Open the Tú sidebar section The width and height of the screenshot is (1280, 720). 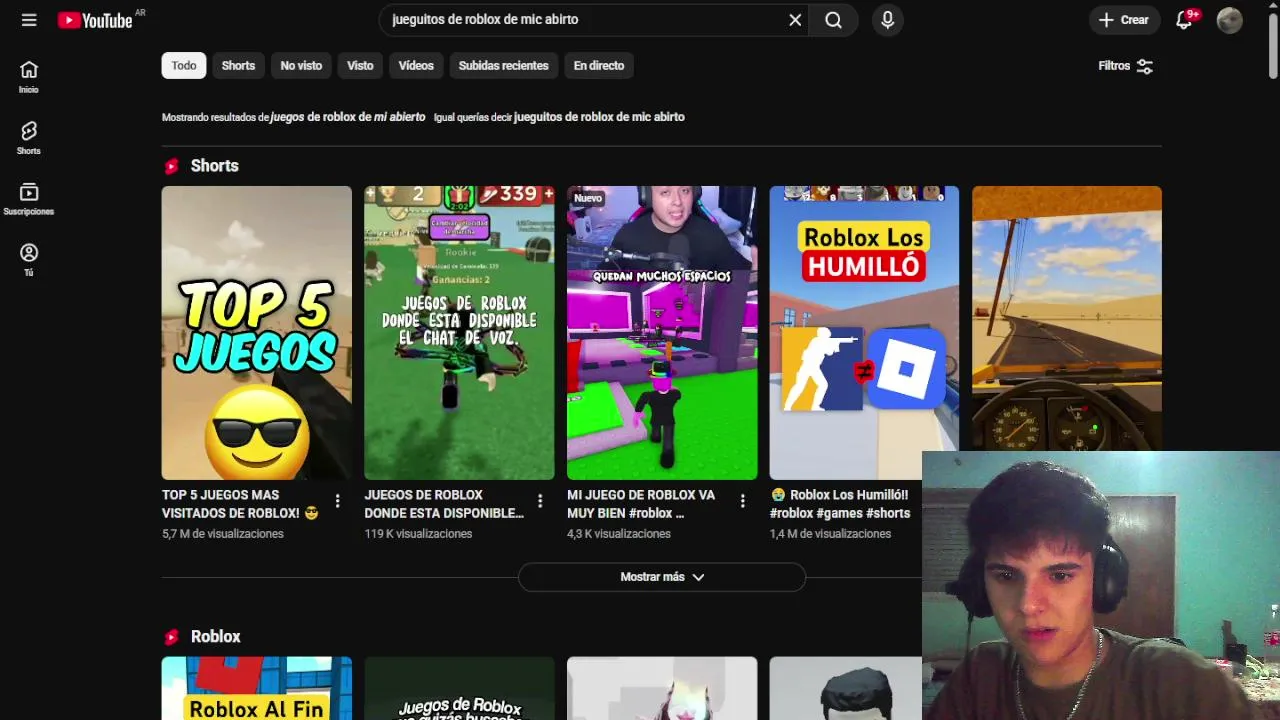29,260
